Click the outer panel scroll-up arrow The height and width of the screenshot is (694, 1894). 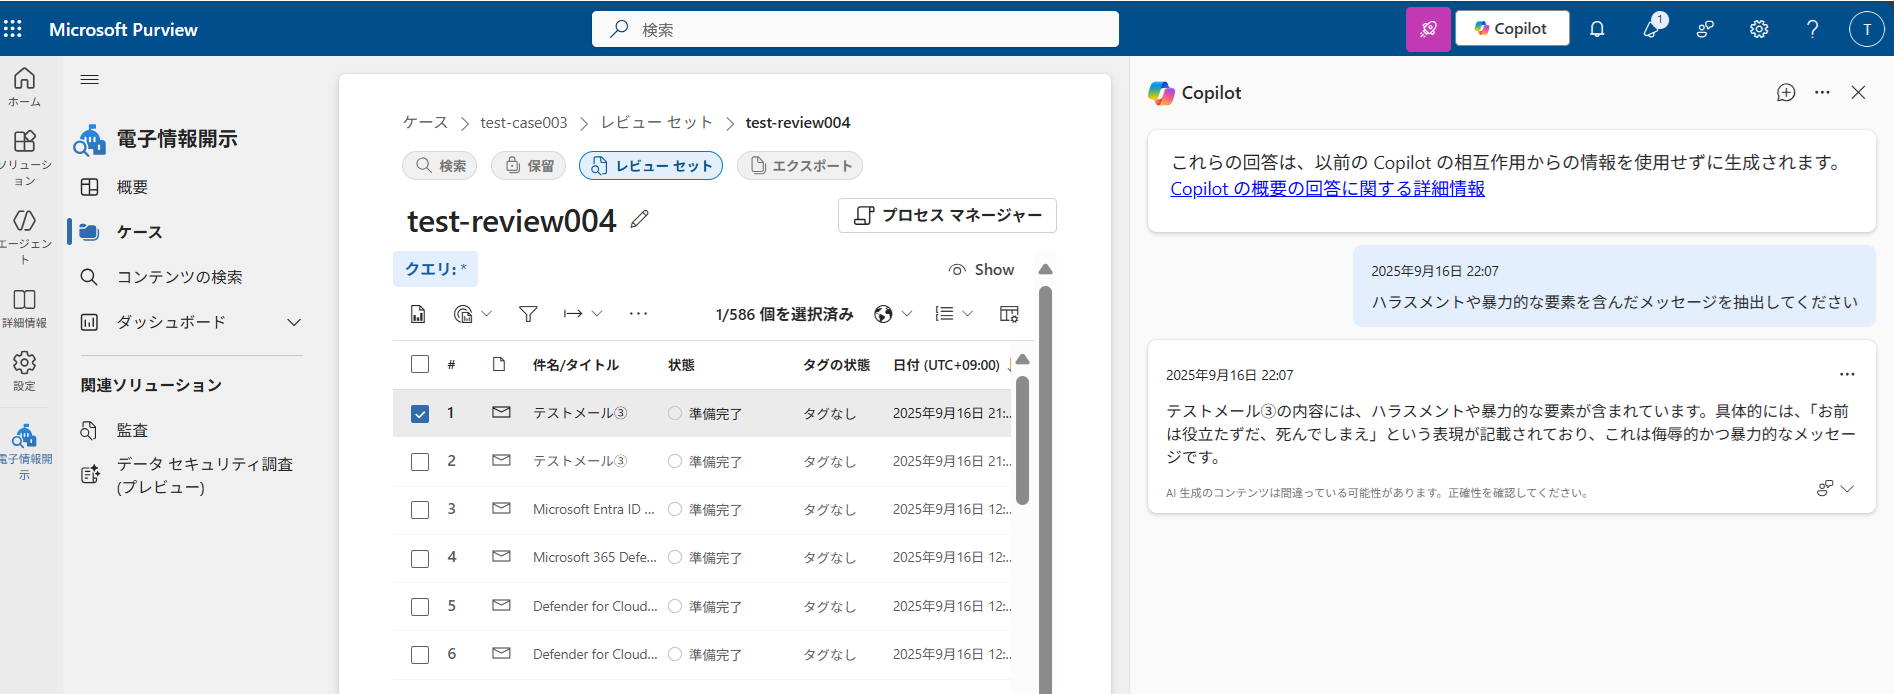1045,269
